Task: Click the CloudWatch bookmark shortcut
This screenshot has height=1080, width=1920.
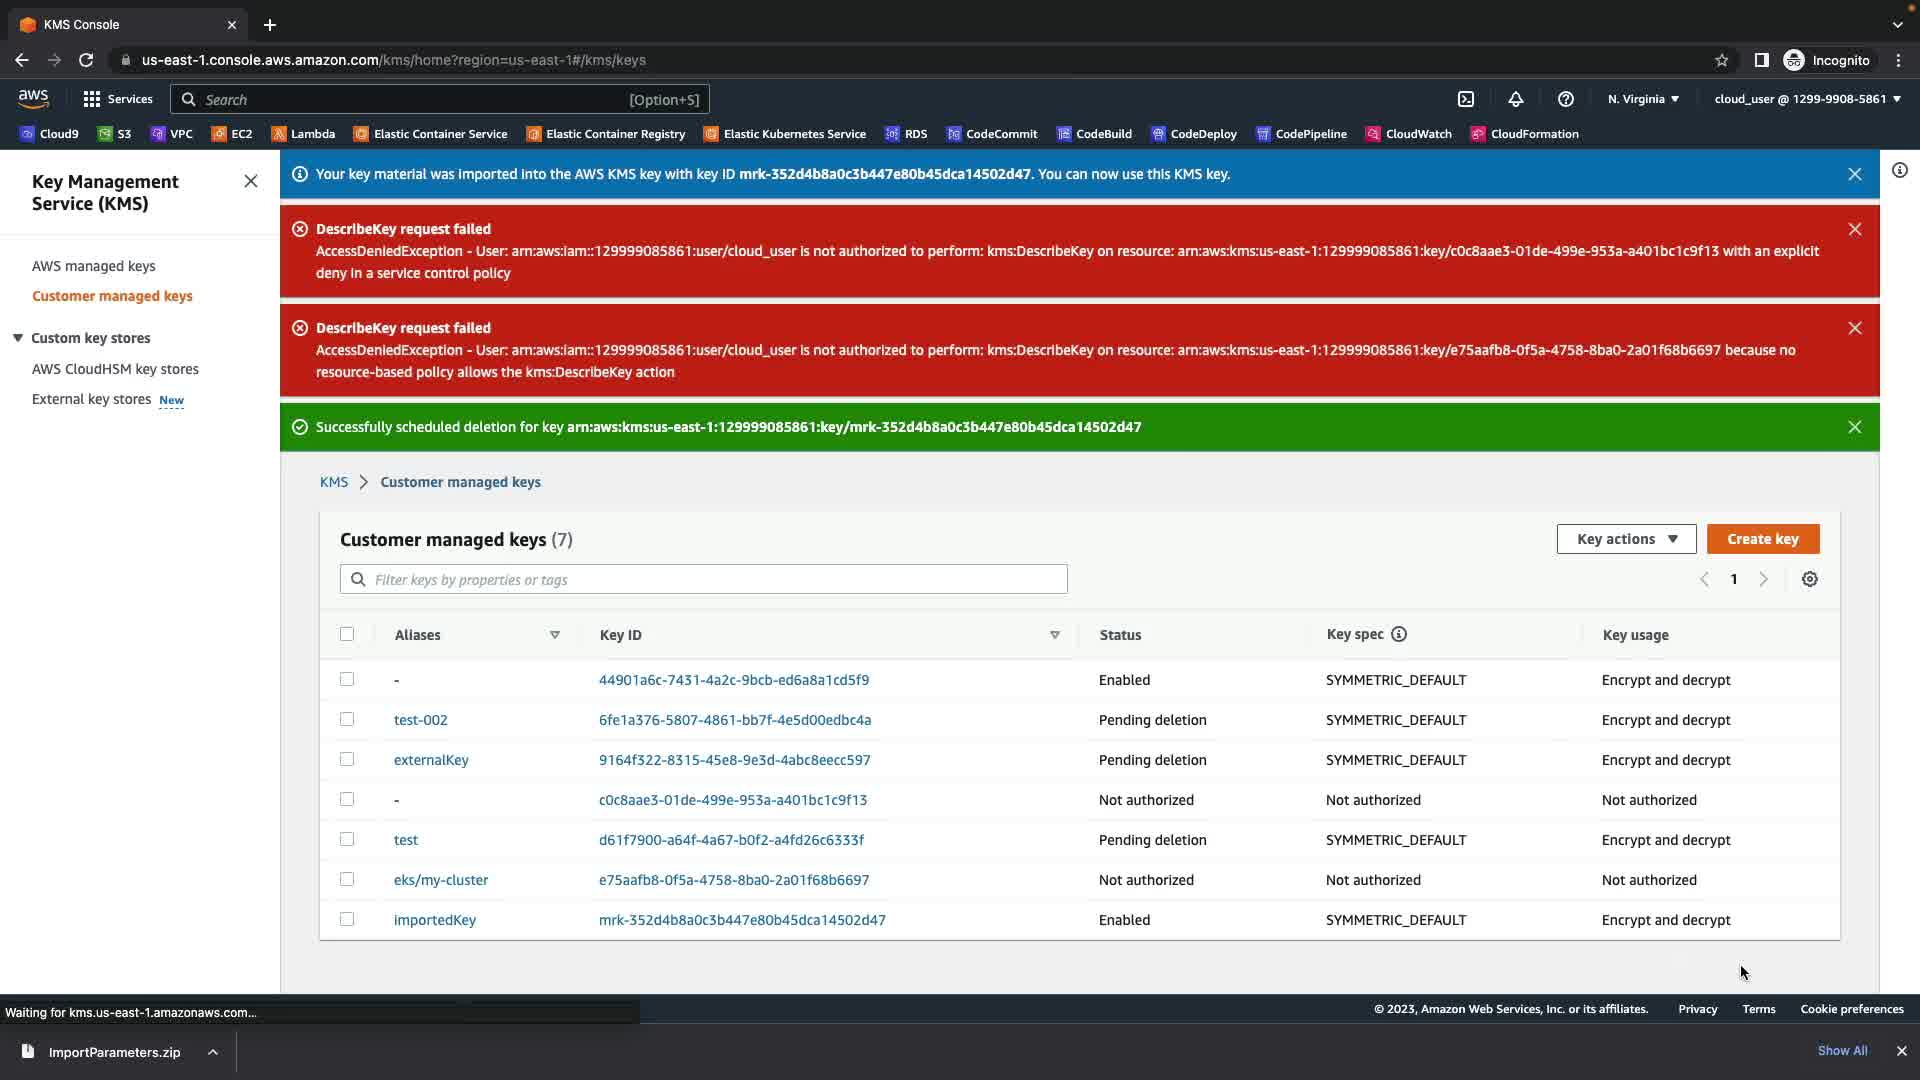Action: click(1409, 134)
